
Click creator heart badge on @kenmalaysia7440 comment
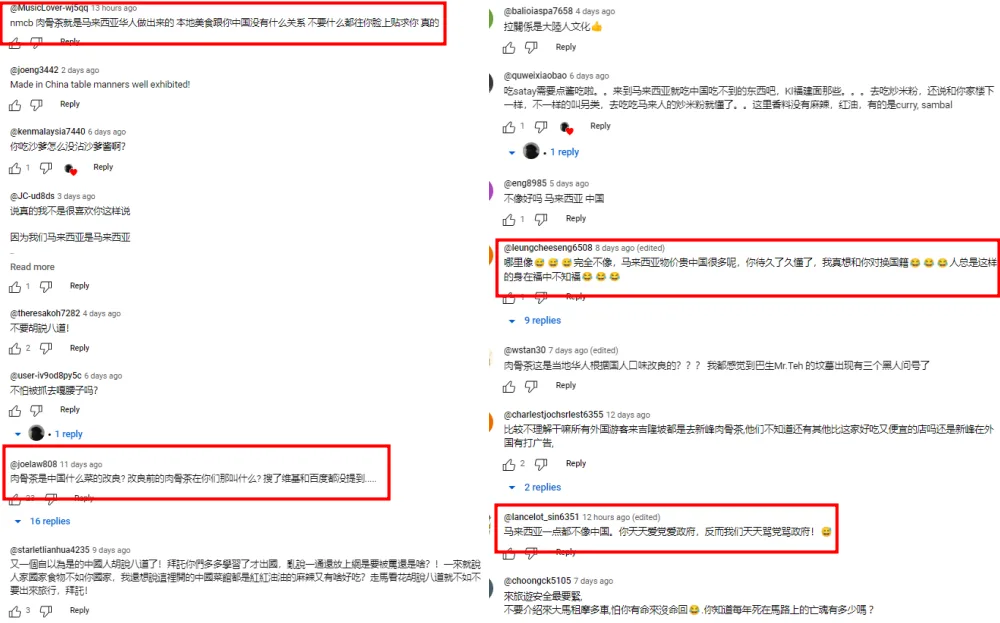click(x=71, y=169)
